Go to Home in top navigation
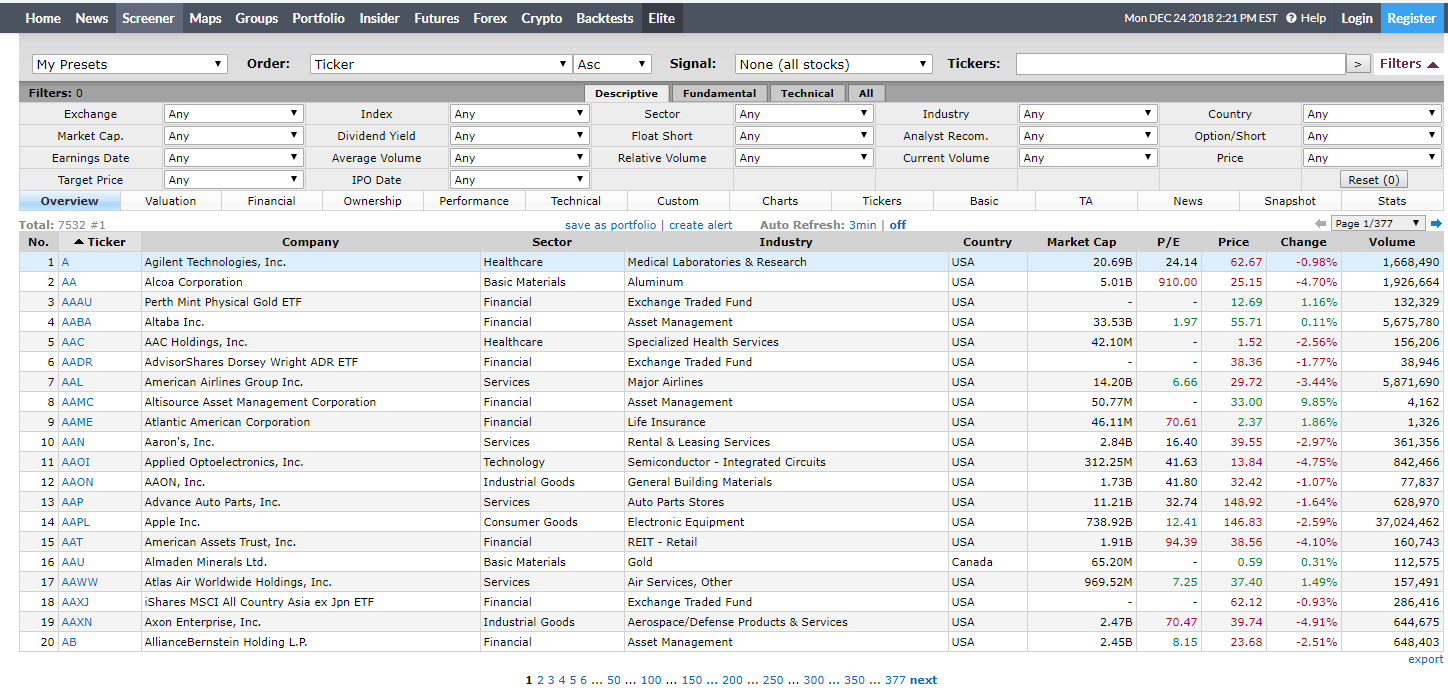The width and height of the screenshot is (1448, 693). [x=43, y=18]
